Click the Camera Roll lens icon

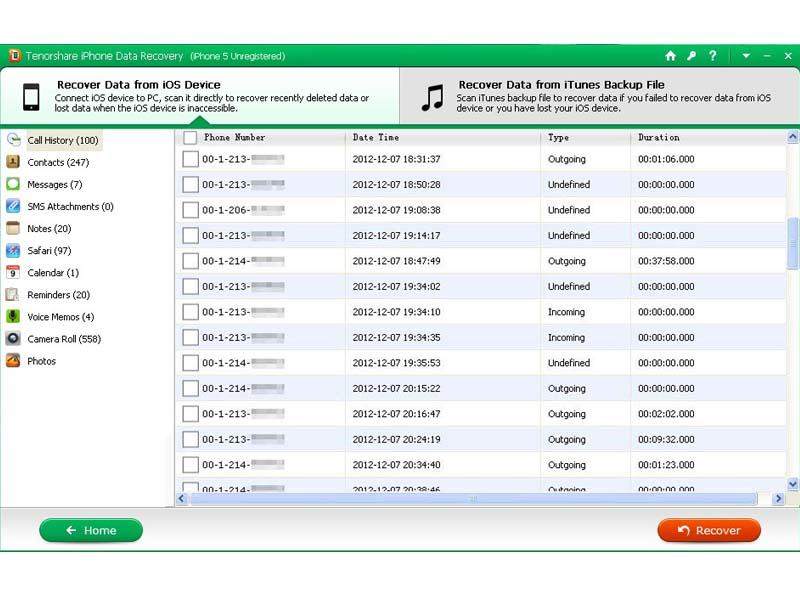click(x=13, y=338)
